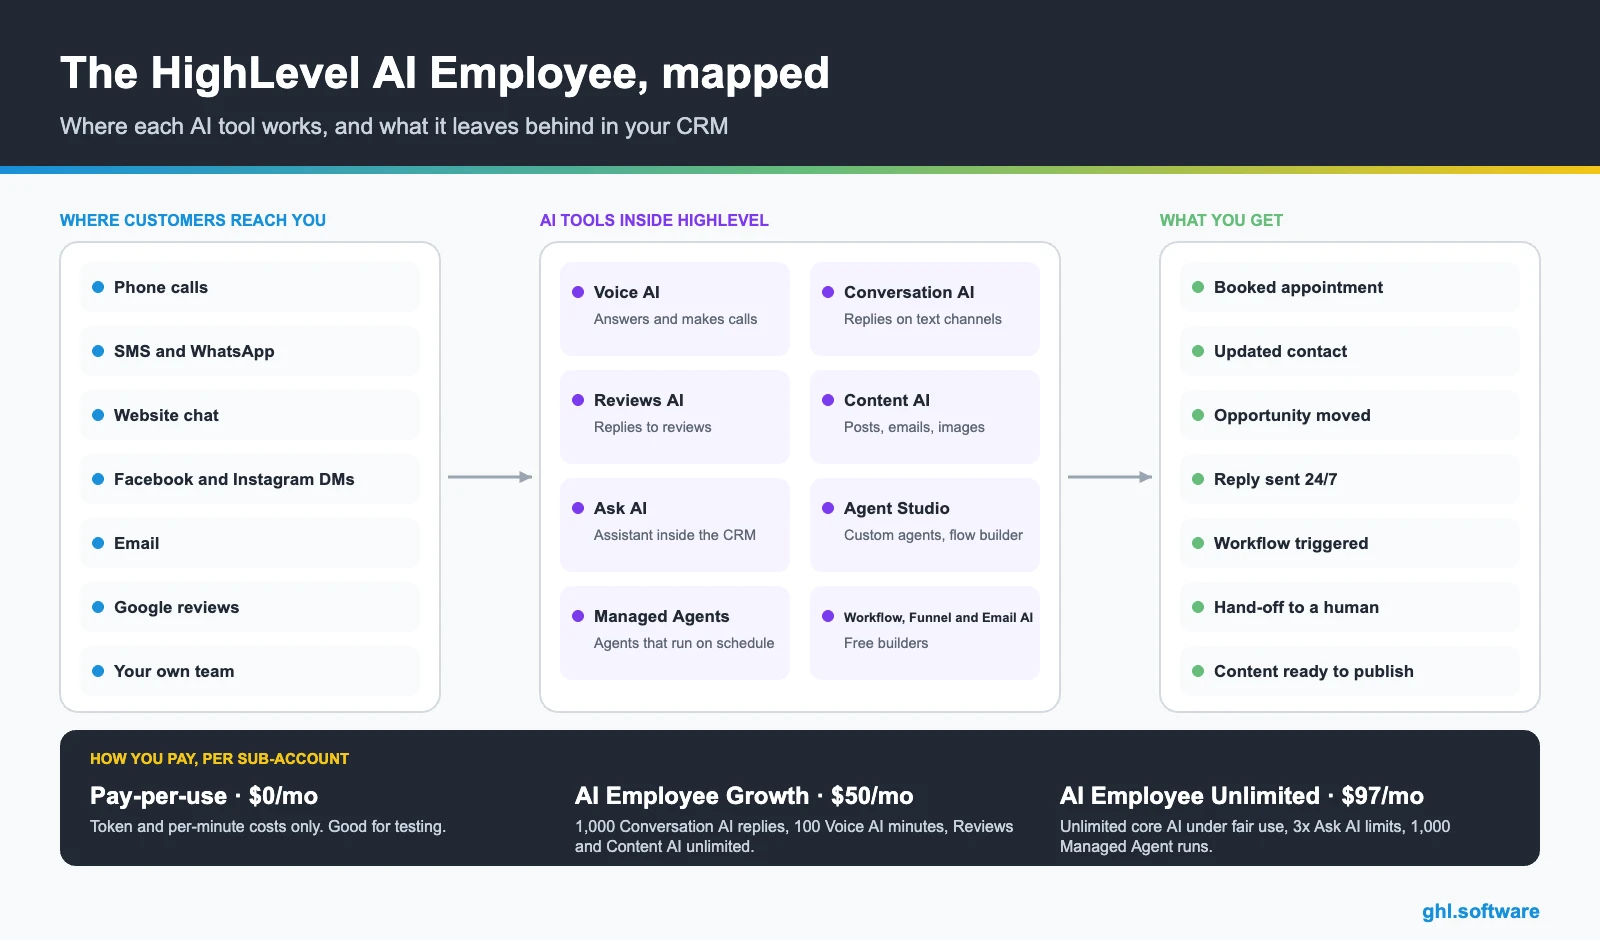Click the Ask AI card
The image size is (1600, 940).
pos(675,525)
